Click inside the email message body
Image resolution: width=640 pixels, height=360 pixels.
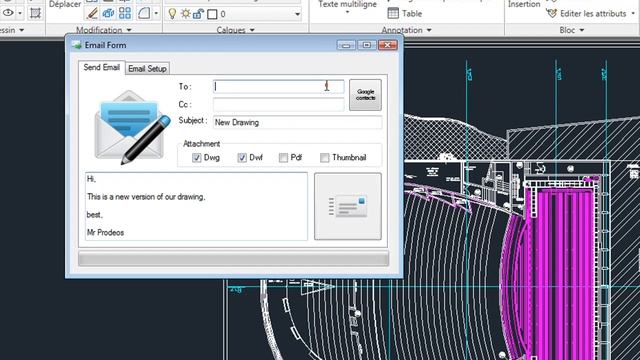196,206
